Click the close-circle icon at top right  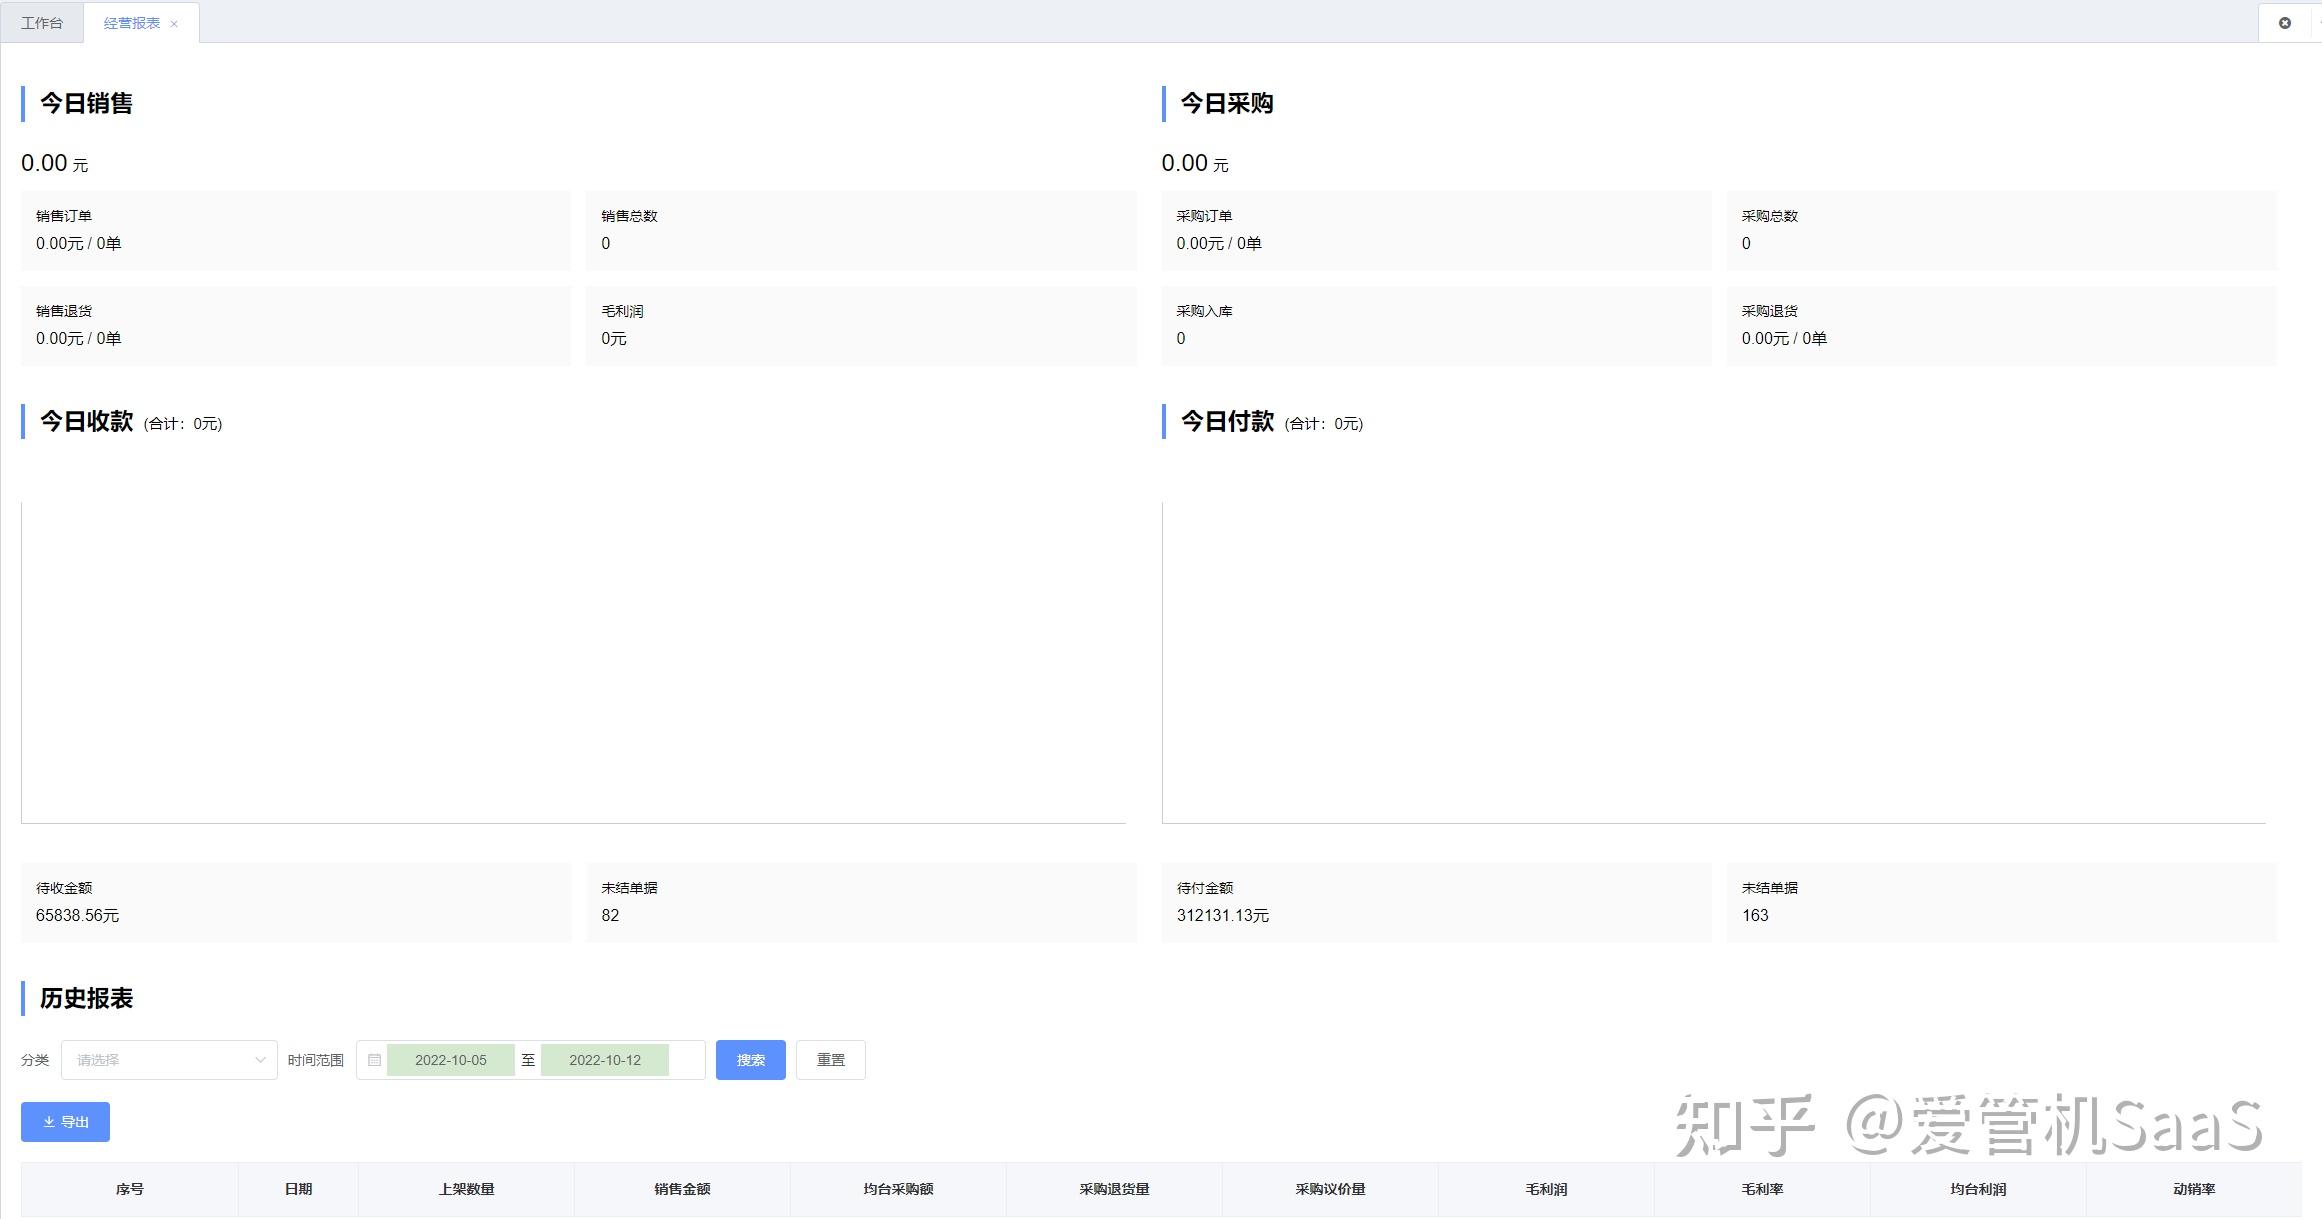pyautogui.click(x=2284, y=23)
